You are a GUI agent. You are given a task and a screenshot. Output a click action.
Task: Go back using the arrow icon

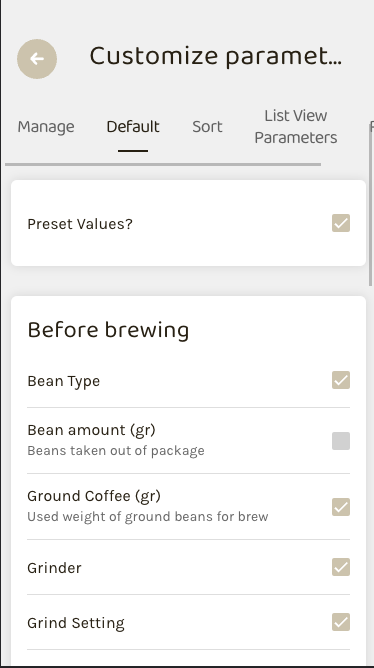click(x=37, y=59)
